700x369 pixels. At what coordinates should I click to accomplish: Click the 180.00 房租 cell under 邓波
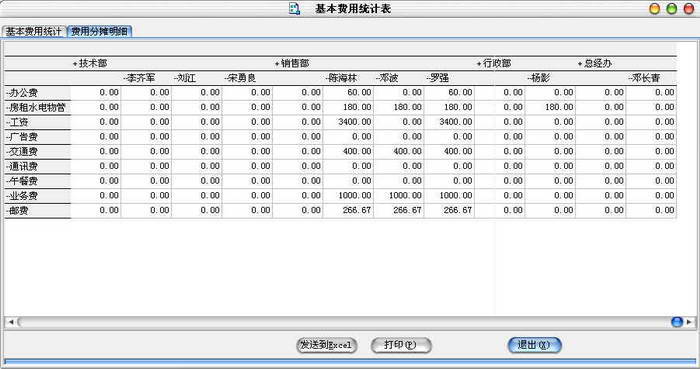coord(399,107)
